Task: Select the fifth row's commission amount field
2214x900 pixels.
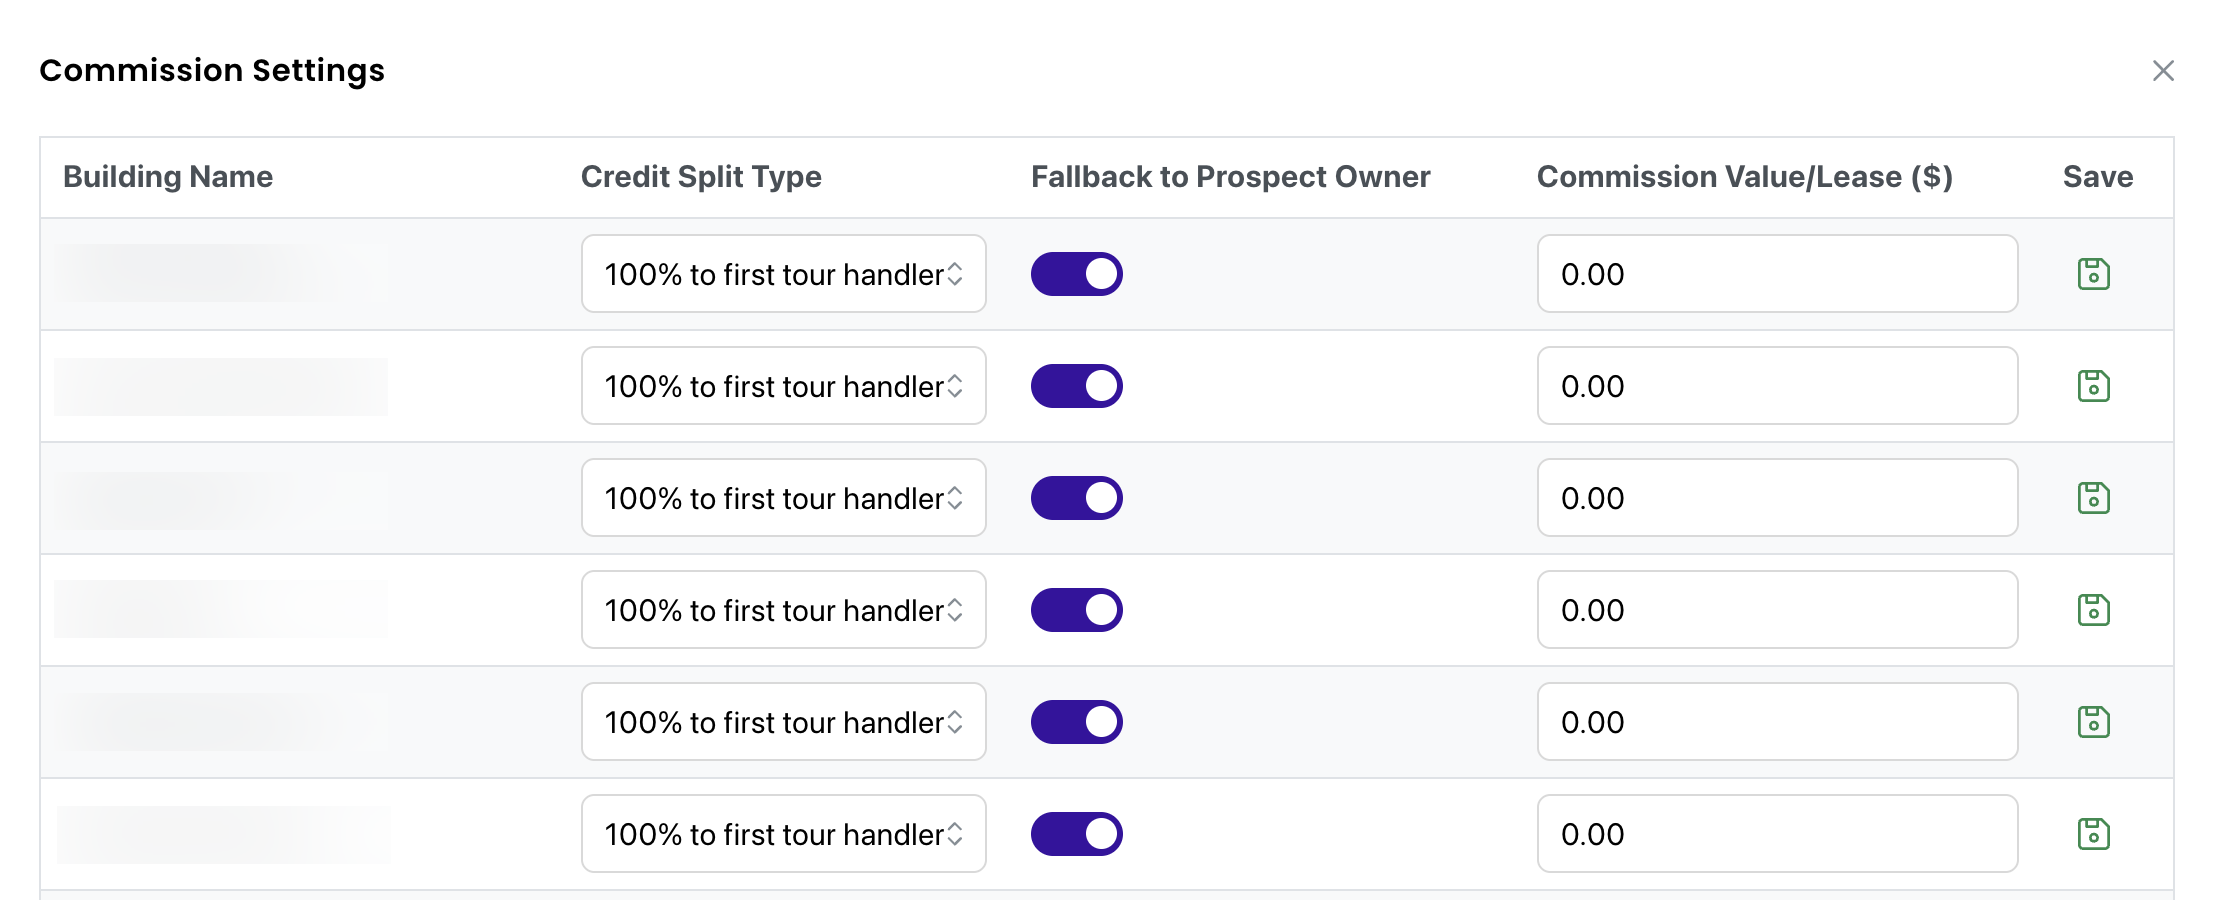Action: click(1777, 722)
